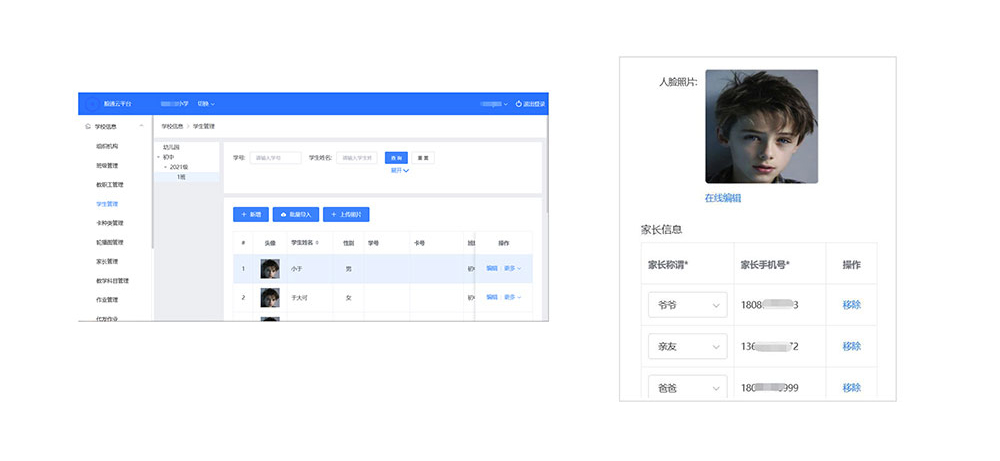1000x461 pixels.
Task: Open the avatar thumbnail in row 1
Action: pos(269,268)
